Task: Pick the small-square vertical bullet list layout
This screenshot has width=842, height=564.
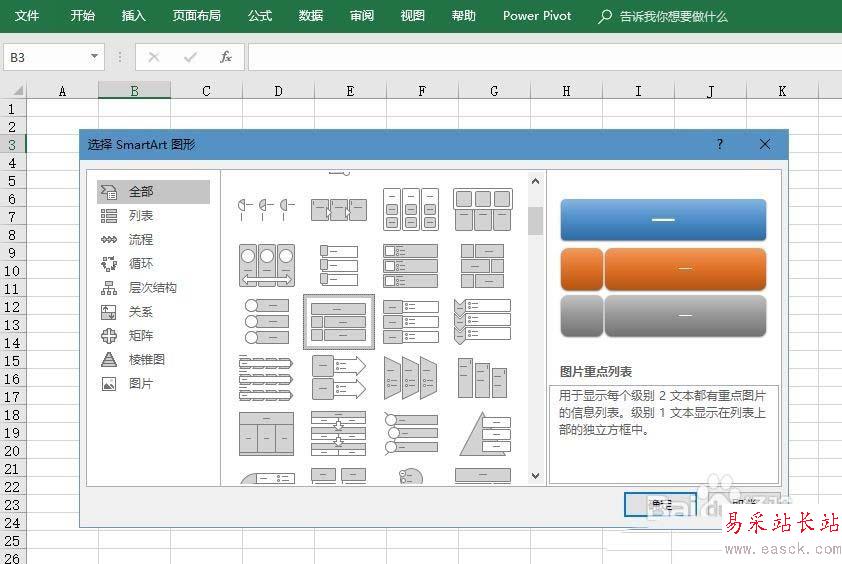Action: 339,265
